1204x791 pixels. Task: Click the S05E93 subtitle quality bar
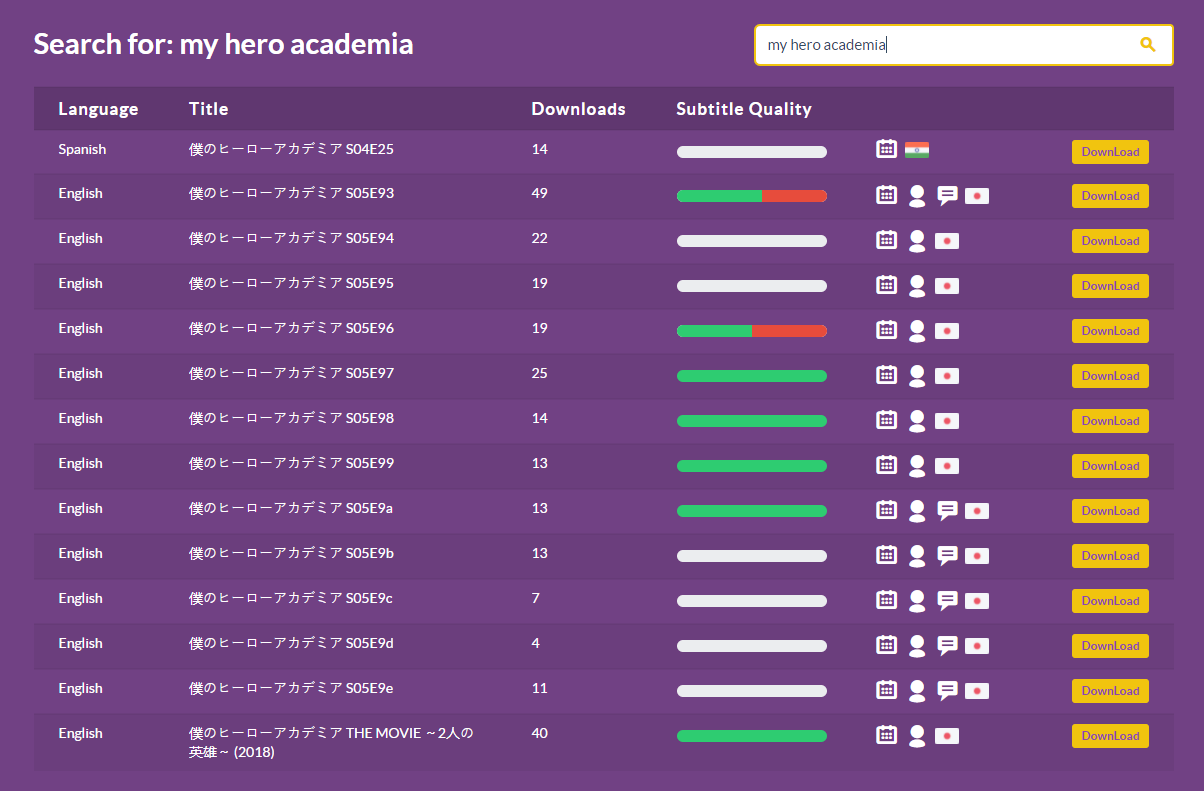tap(752, 196)
